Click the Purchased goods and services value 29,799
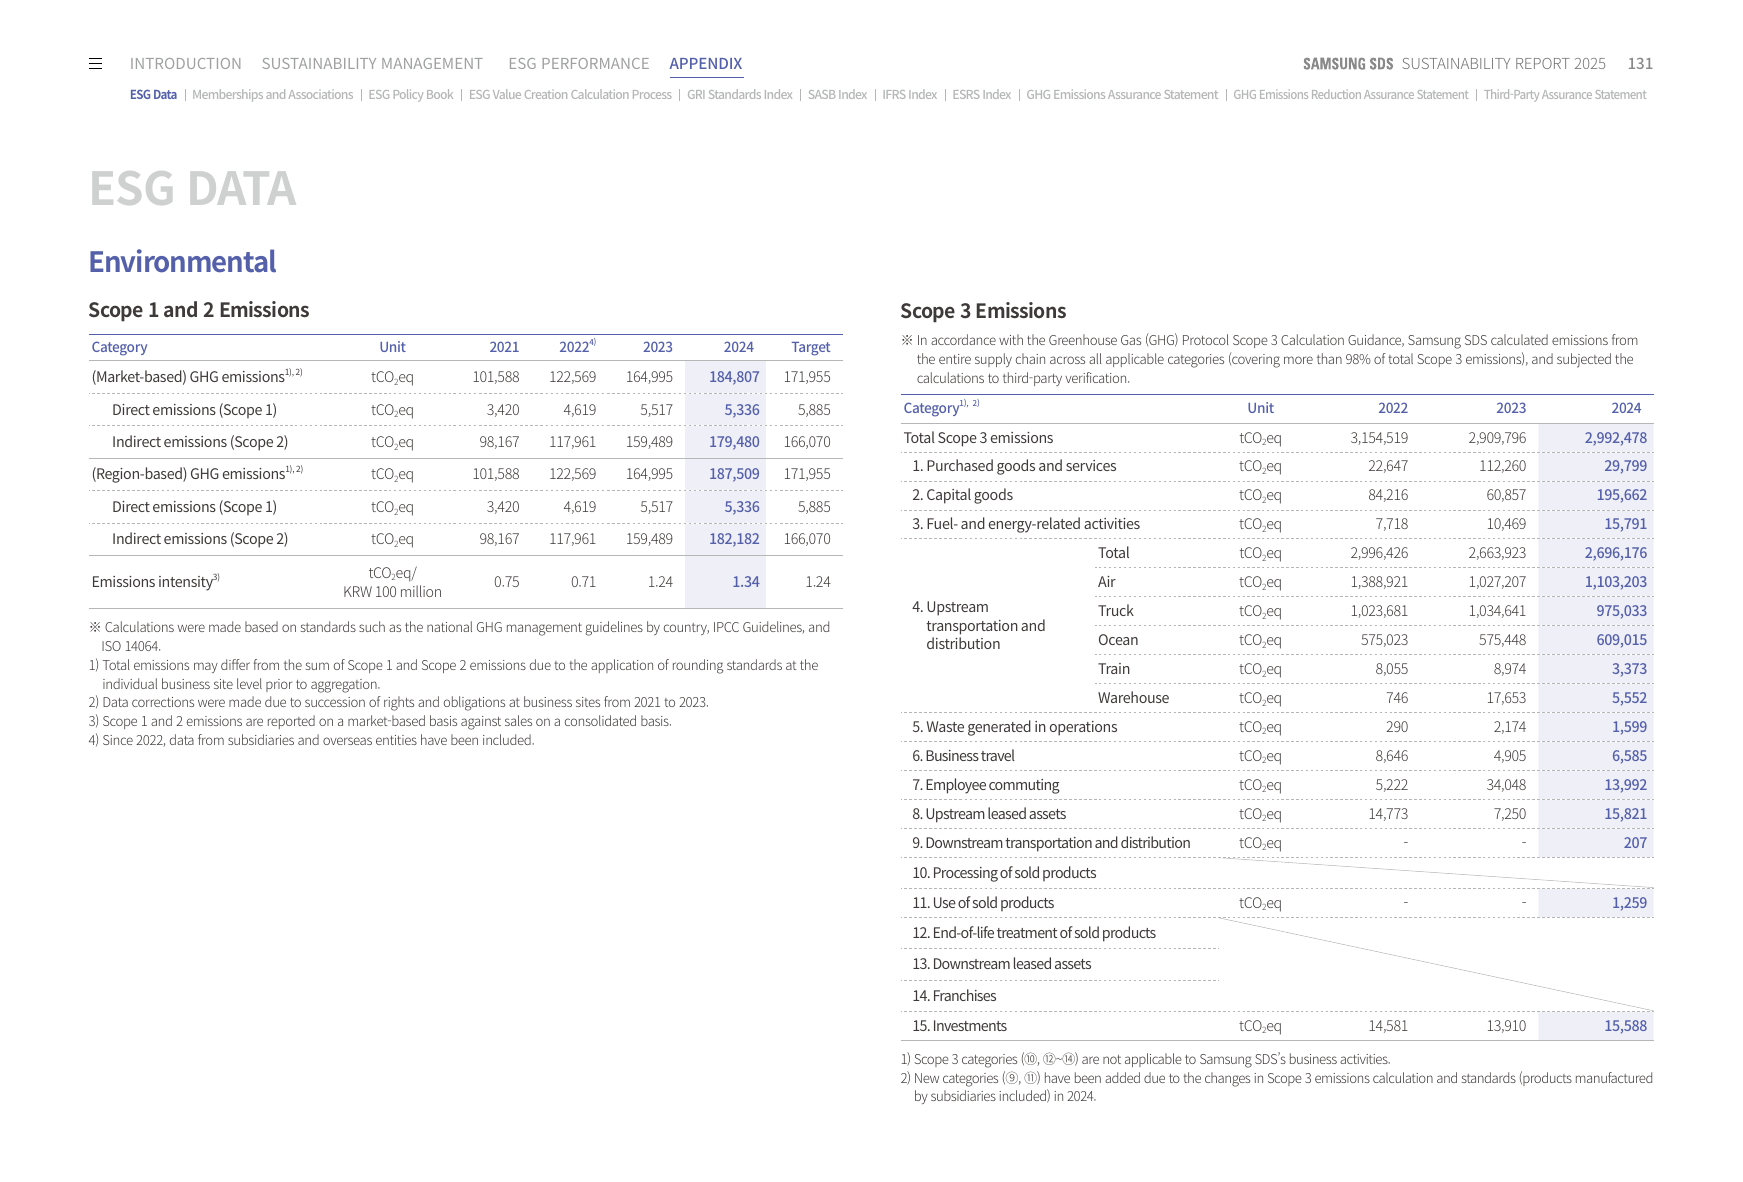This screenshot has height=1182, width=1743. click(x=1625, y=466)
